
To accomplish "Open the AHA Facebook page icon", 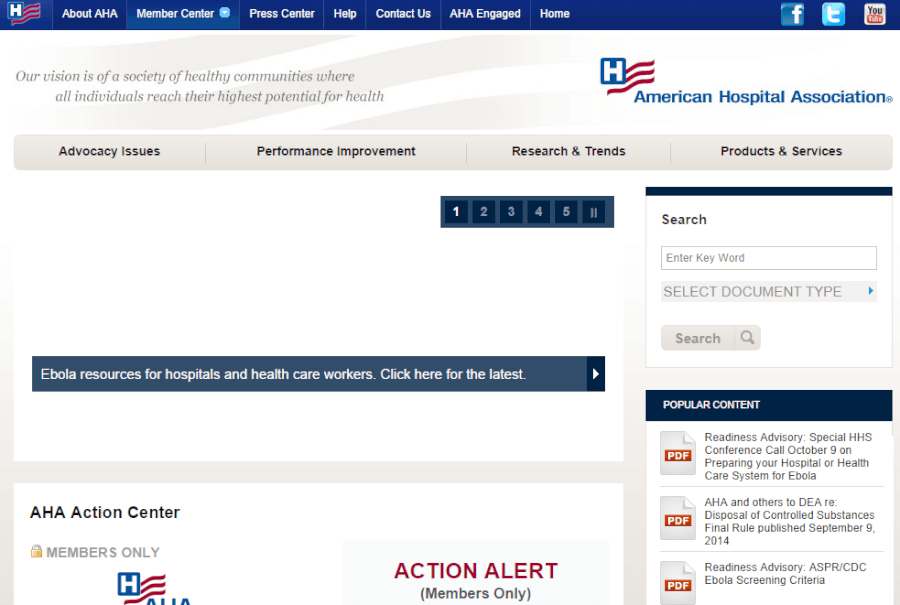I will pyautogui.click(x=792, y=14).
